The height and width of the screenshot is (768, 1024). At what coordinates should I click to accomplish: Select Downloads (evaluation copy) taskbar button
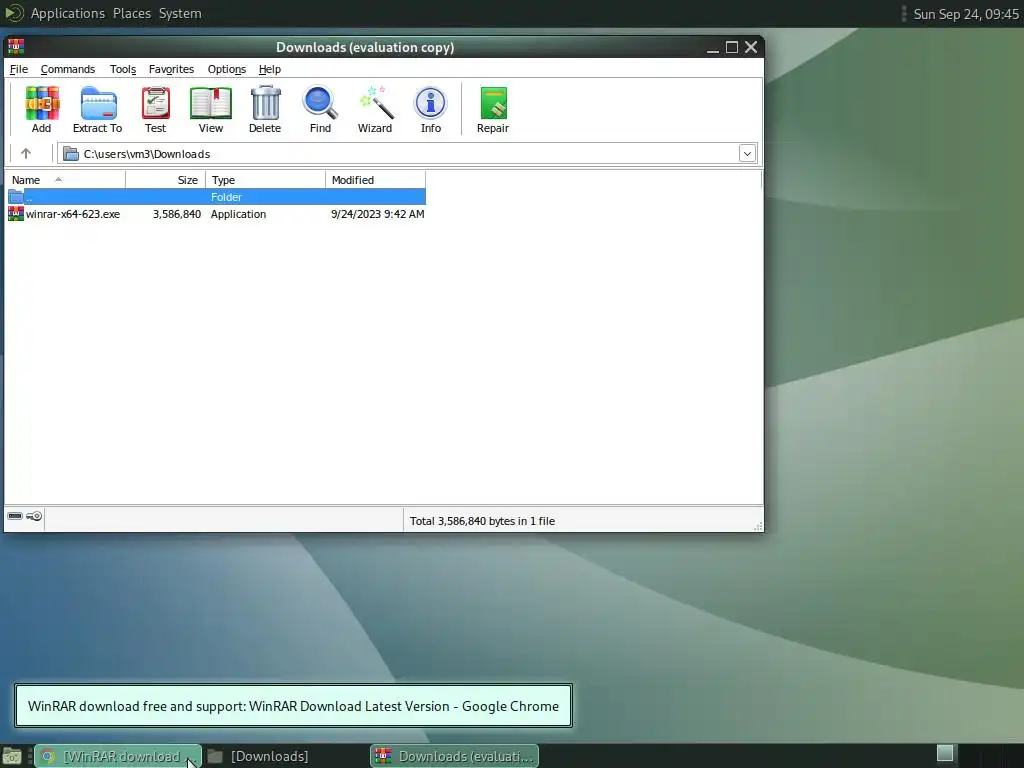[x=455, y=756]
